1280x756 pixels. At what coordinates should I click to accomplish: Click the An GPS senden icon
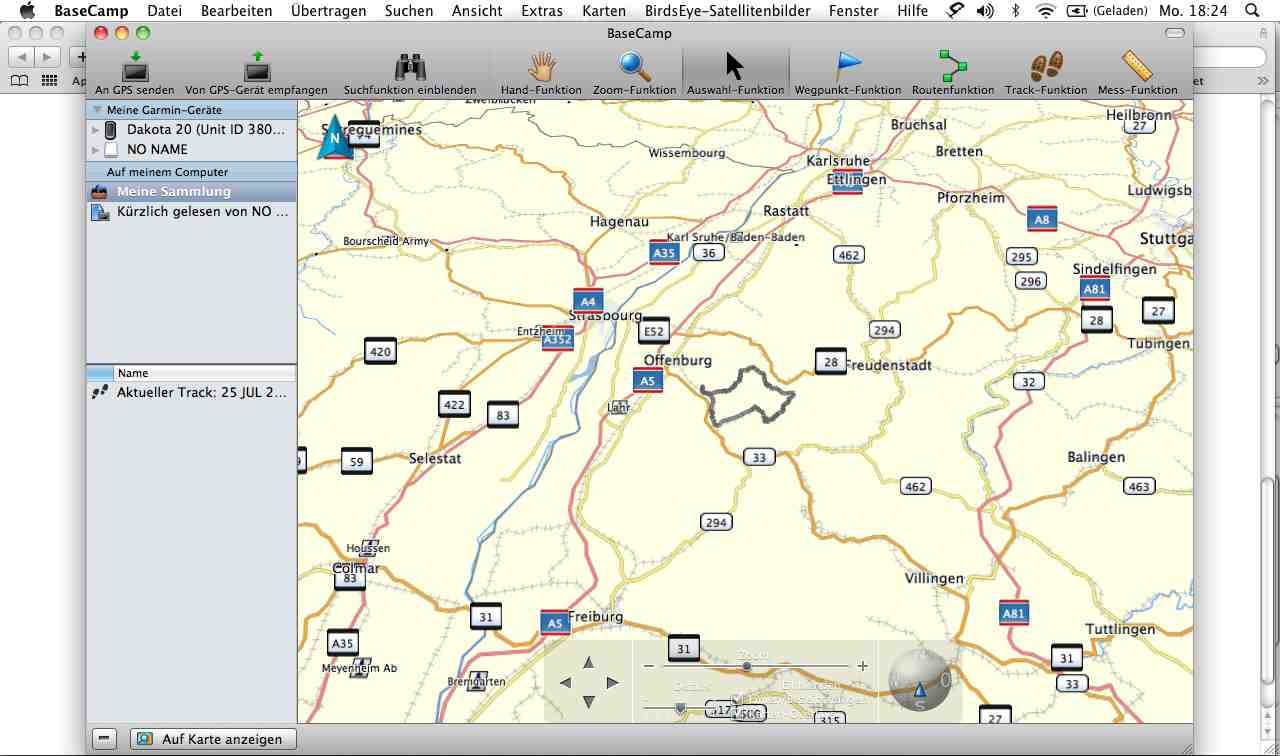135,69
